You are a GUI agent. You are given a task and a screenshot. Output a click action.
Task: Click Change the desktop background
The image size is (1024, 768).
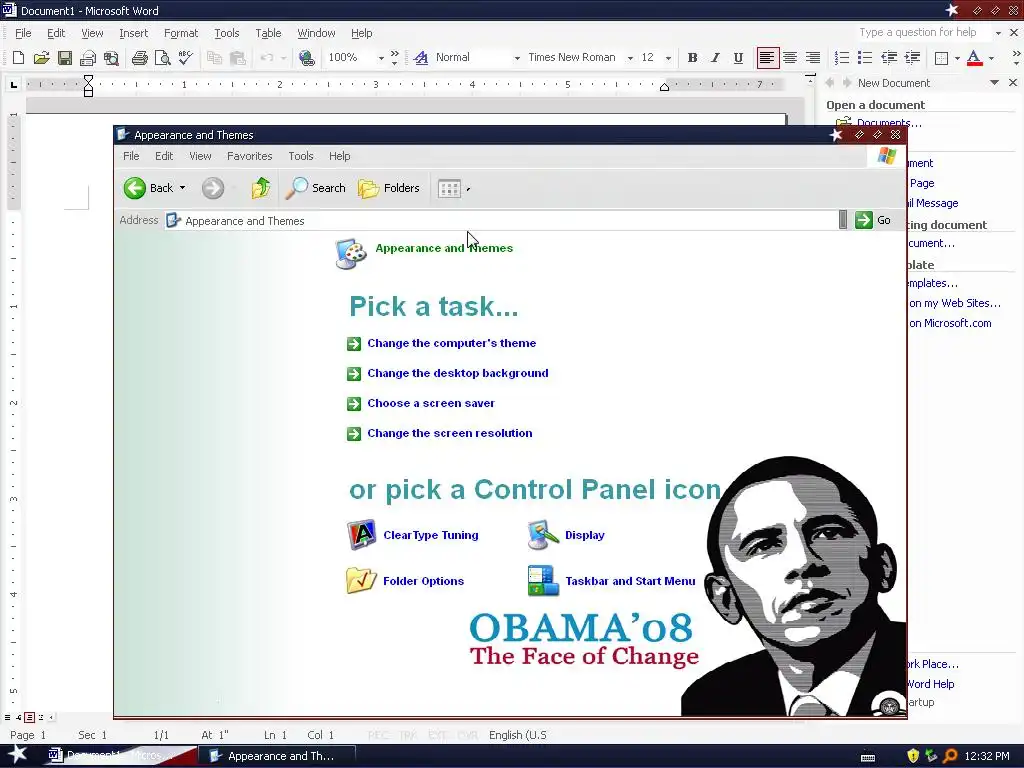tap(458, 373)
